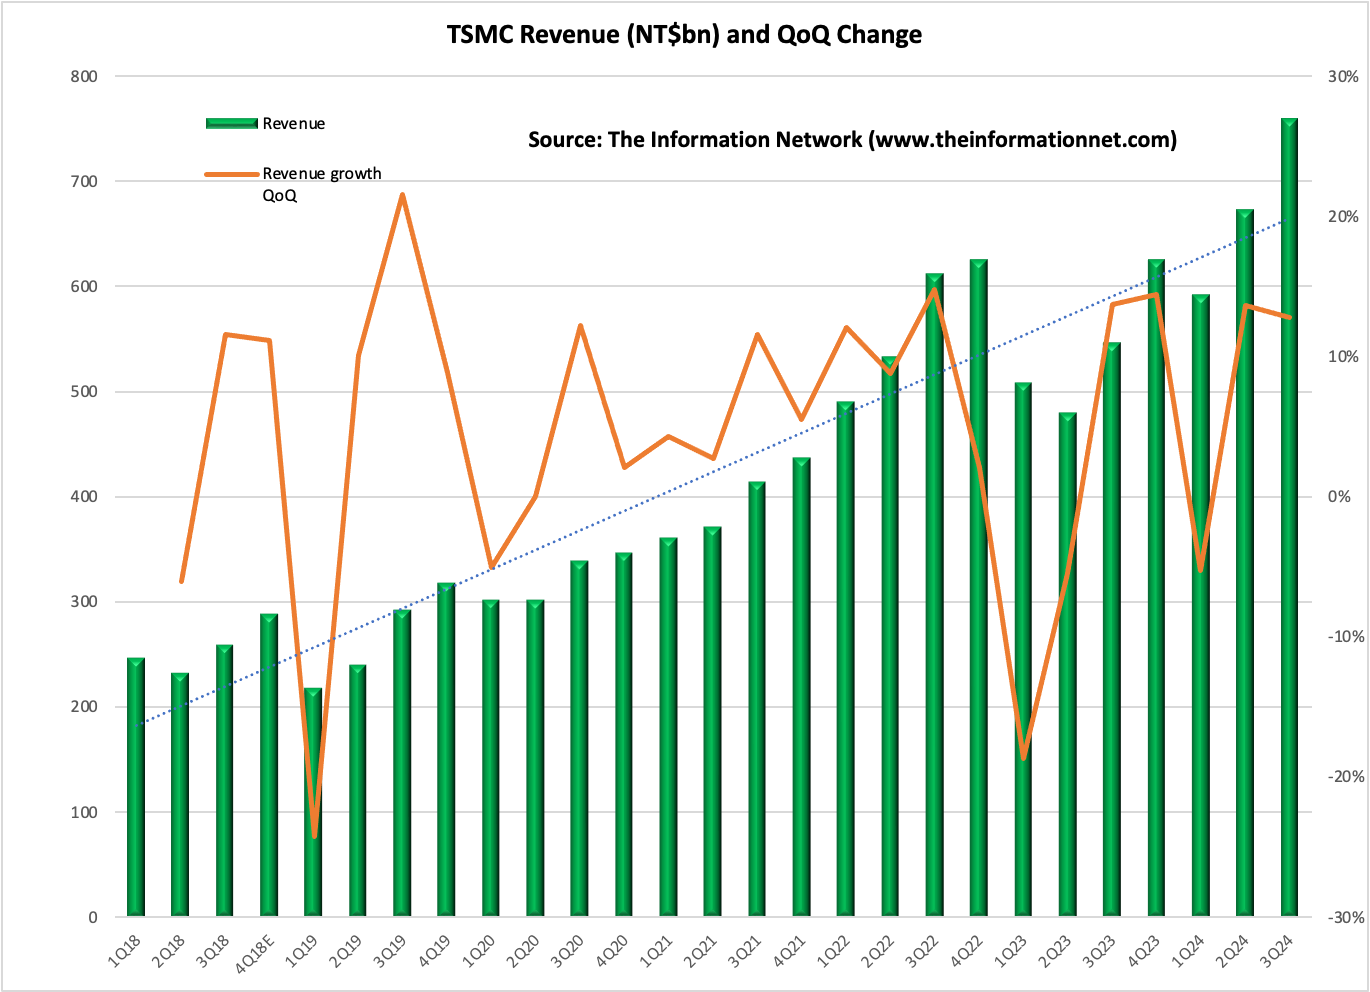Select the 4Q22 revenue bar
Screen dimensions: 1370x992
point(978,588)
